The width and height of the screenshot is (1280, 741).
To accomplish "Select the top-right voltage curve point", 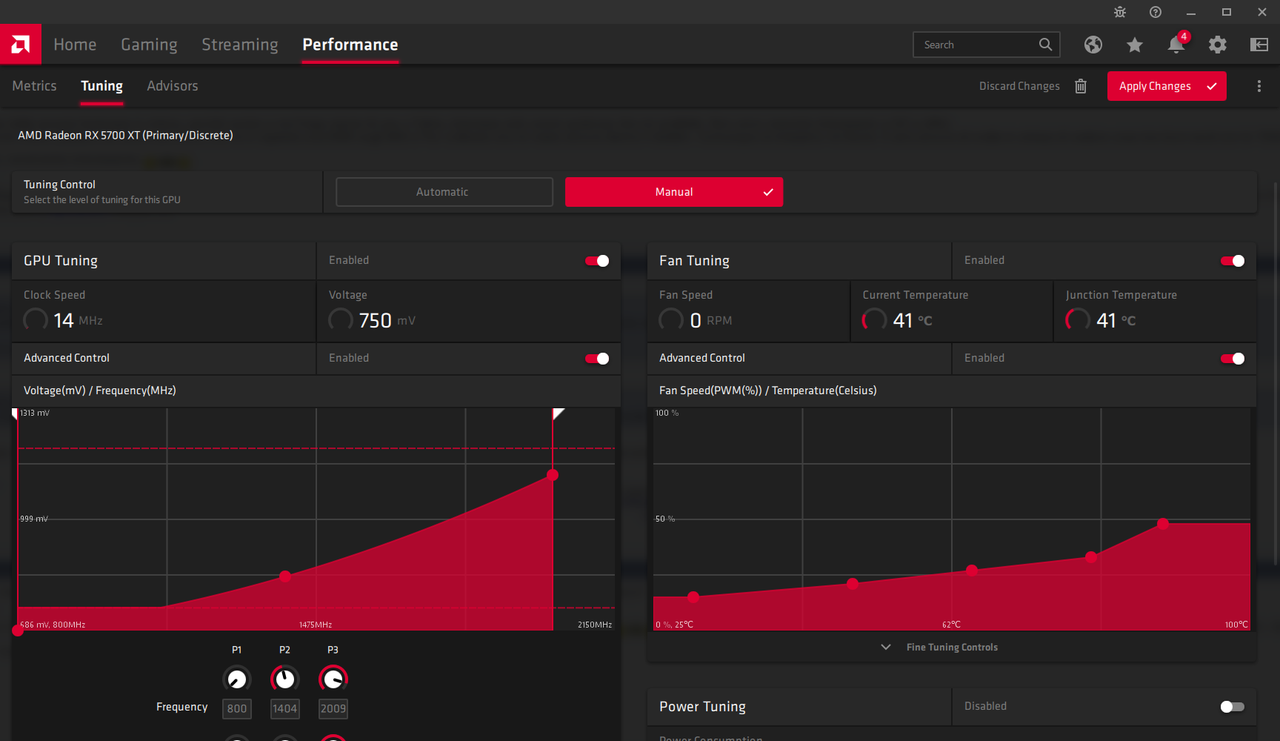I will 553,475.
